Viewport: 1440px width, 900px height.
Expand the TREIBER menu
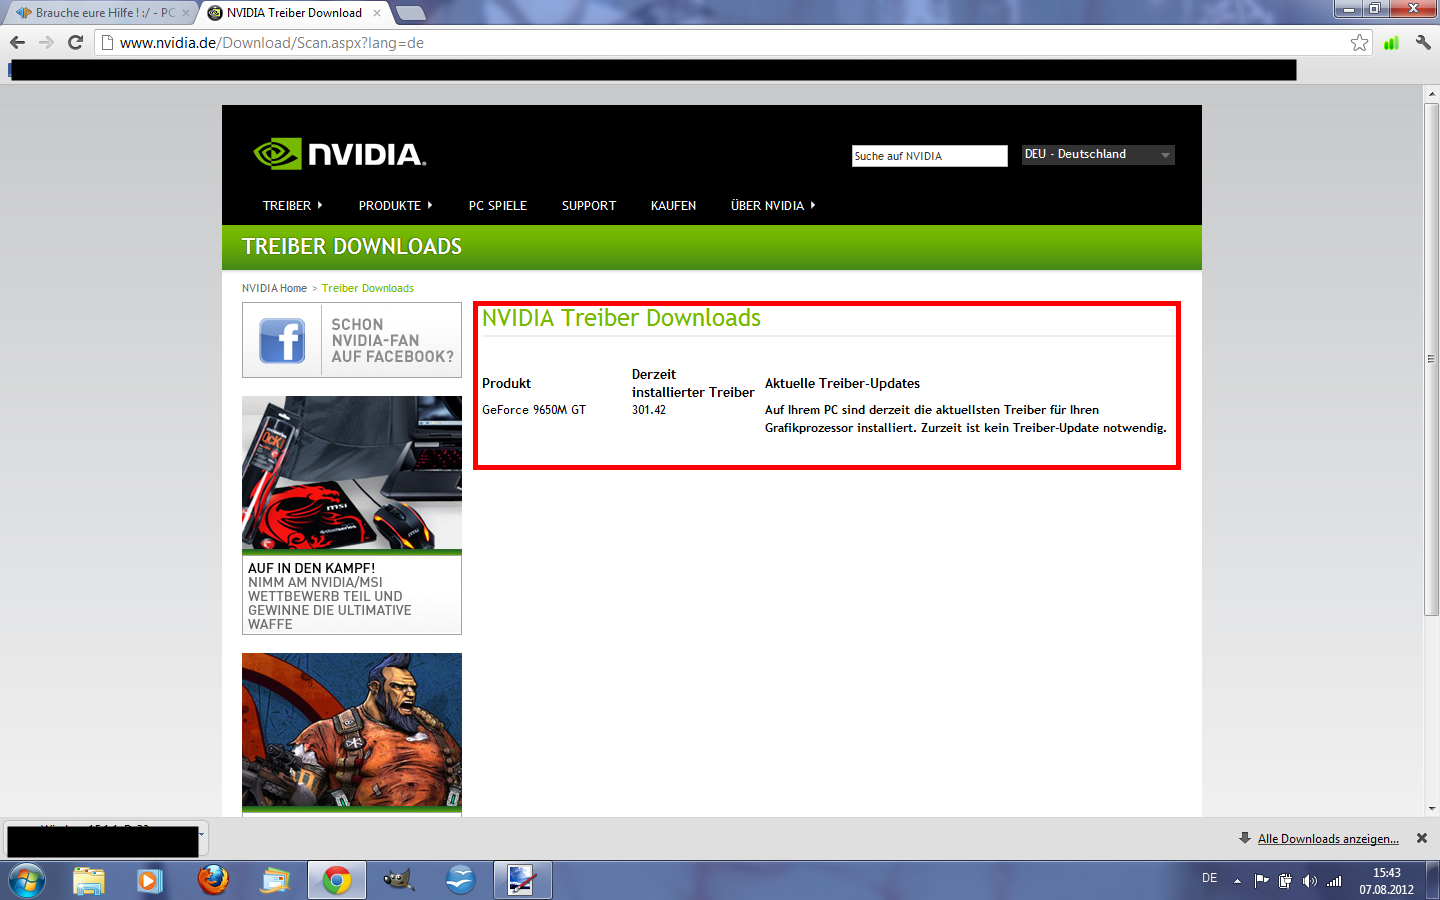[292, 205]
